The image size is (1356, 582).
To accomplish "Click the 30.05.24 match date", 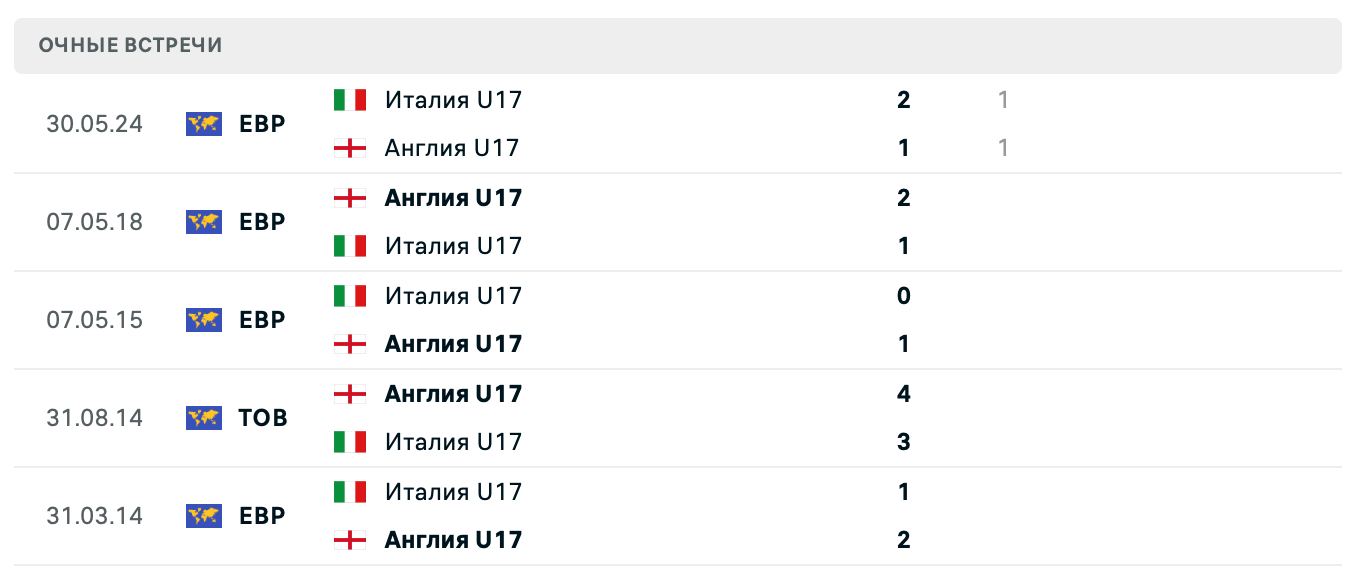I will (x=93, y=123).
